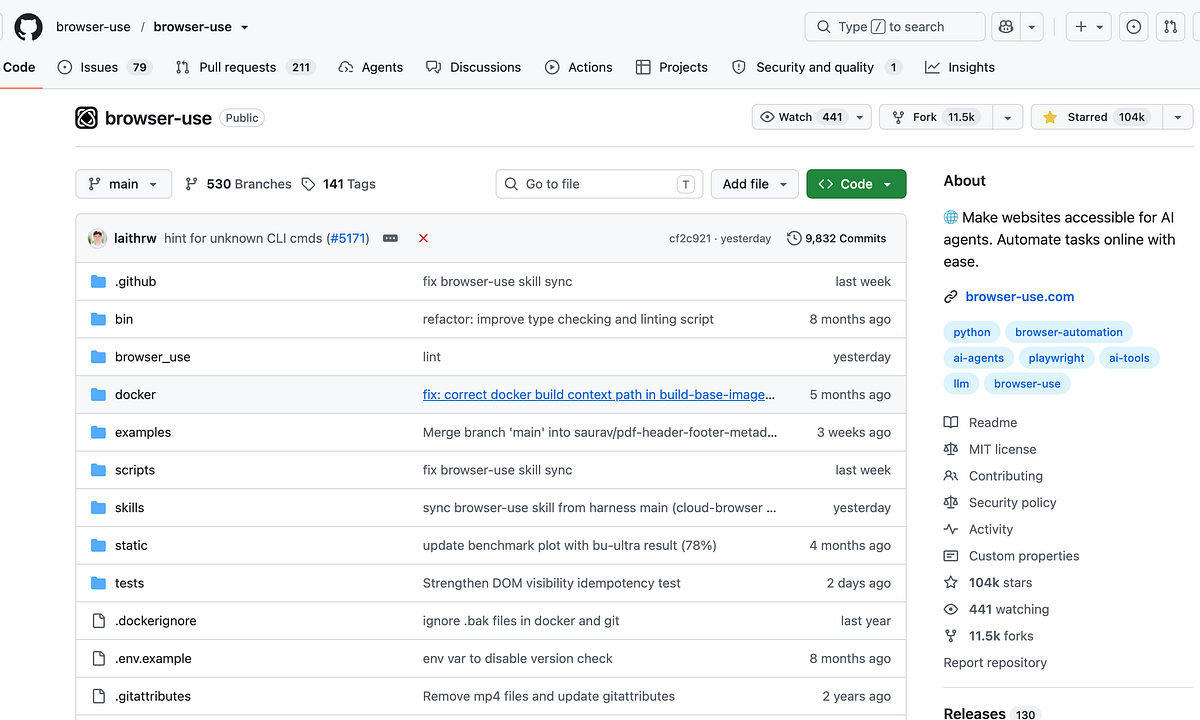Image resolution: width=1200 pixels, height=720 pixels.
Task: Open the Security and quality tab
Action: (x=817, y=67)
